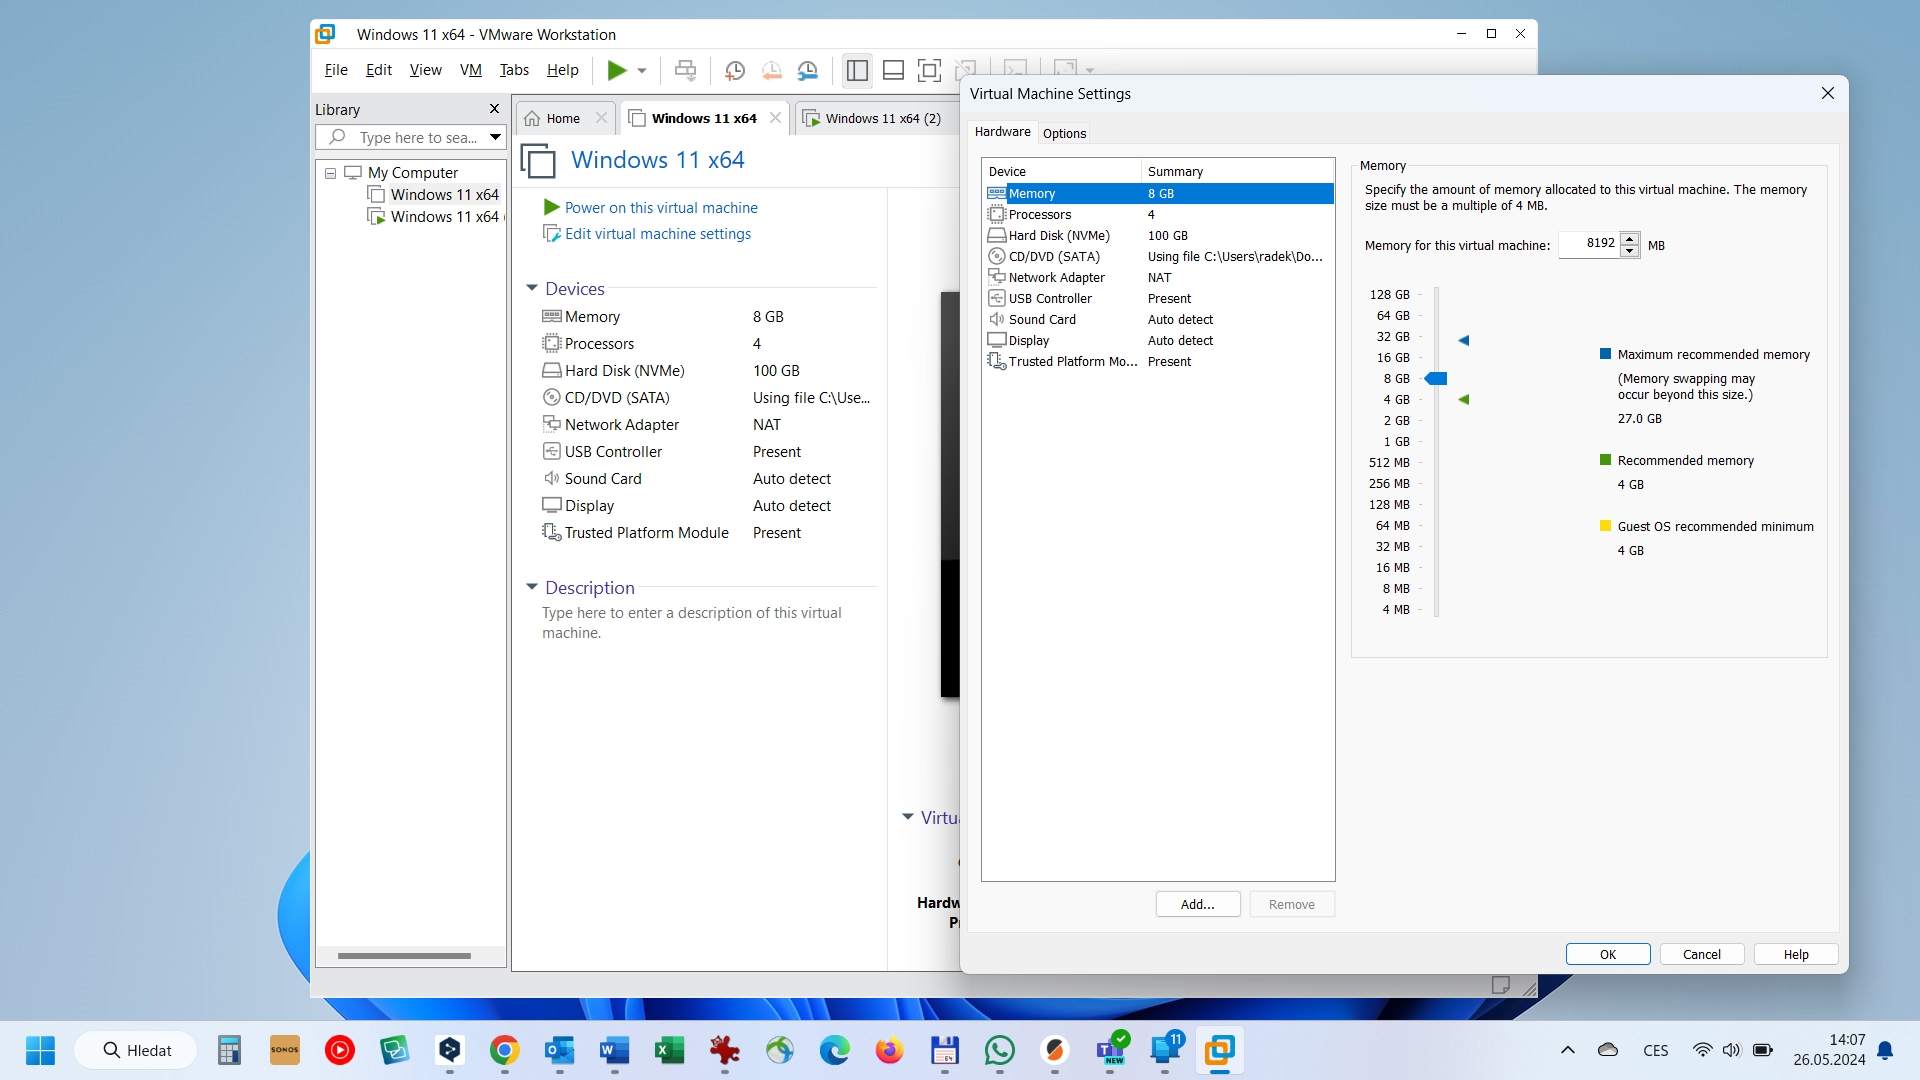The width and height of the screenshot is (1920, 1080).
Task: Close the Home tab
Action: 601,118
